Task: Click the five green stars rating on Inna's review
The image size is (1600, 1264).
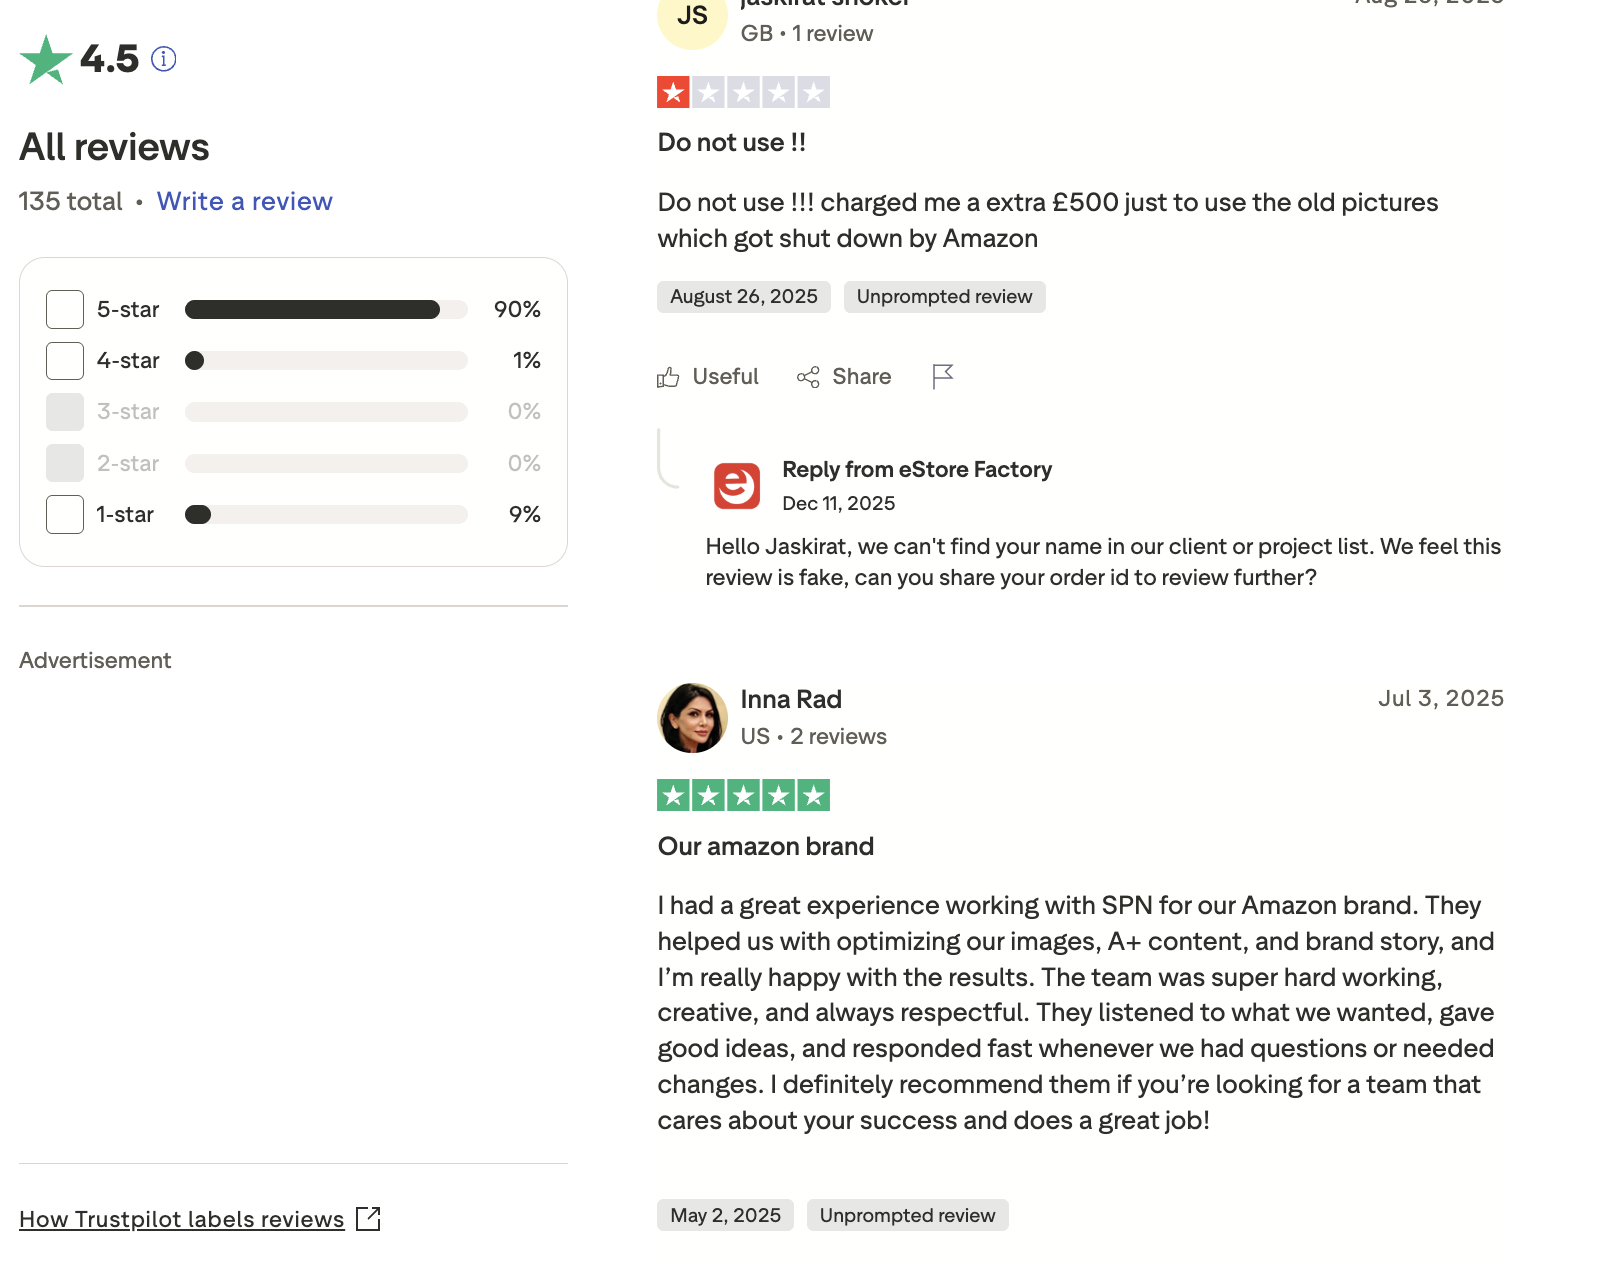Action: pyautogui.click(x=743, y=795)
